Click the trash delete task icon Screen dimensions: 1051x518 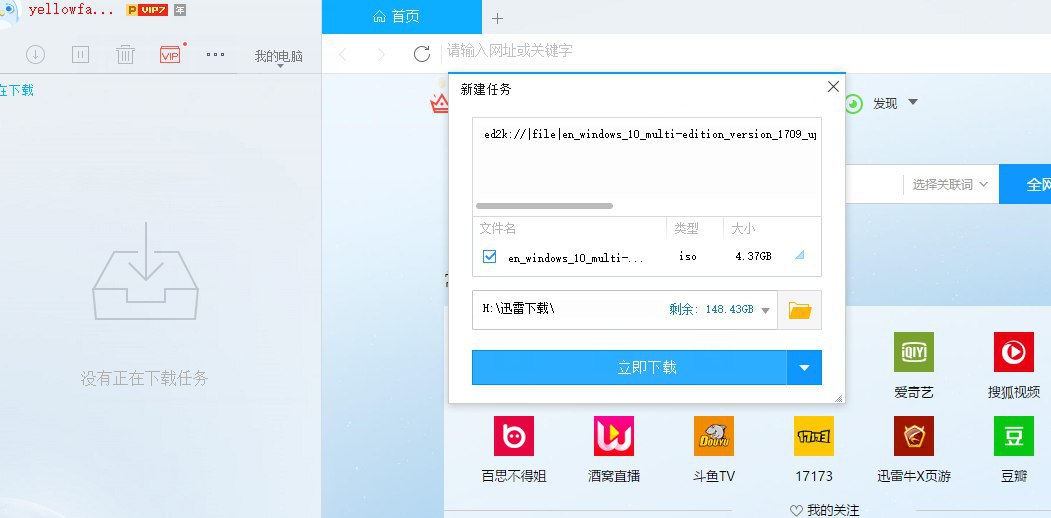pyautogui.click(x=125, y=55)
